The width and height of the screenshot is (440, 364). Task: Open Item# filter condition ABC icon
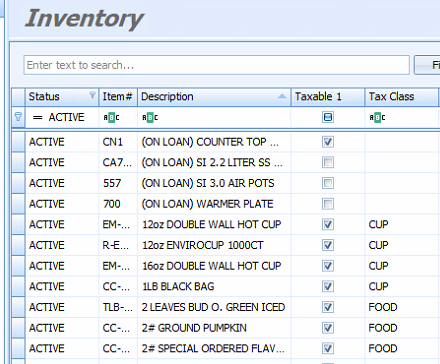[111, 117]
